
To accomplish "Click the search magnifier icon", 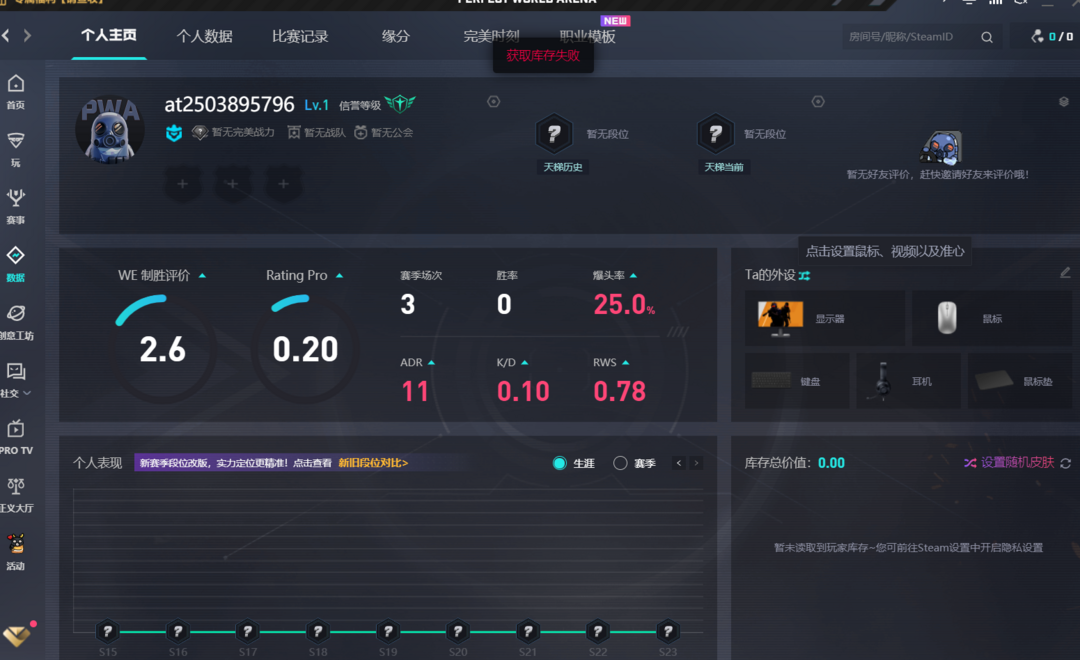I will [987, 37].
